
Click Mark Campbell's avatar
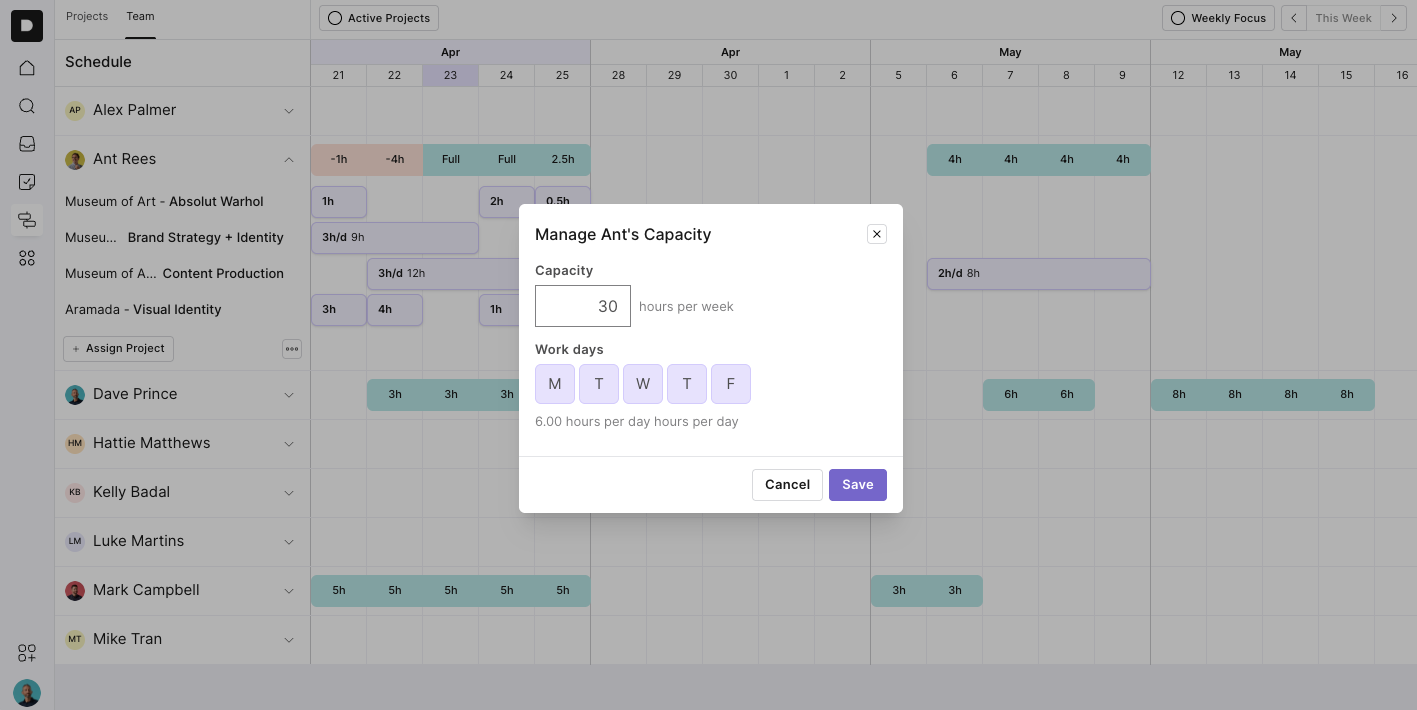pyautogui.click(x=75, y=590)
